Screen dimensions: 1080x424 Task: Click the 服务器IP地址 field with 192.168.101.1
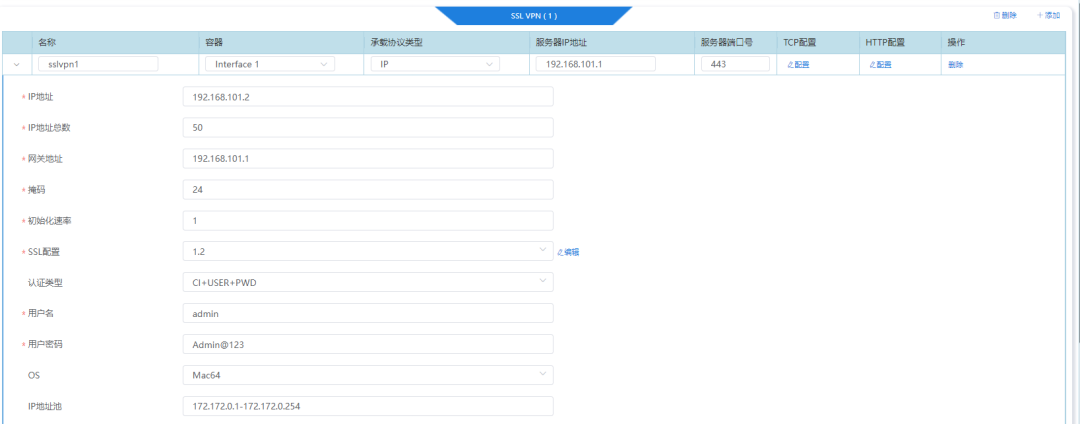(x=595, y=64)
